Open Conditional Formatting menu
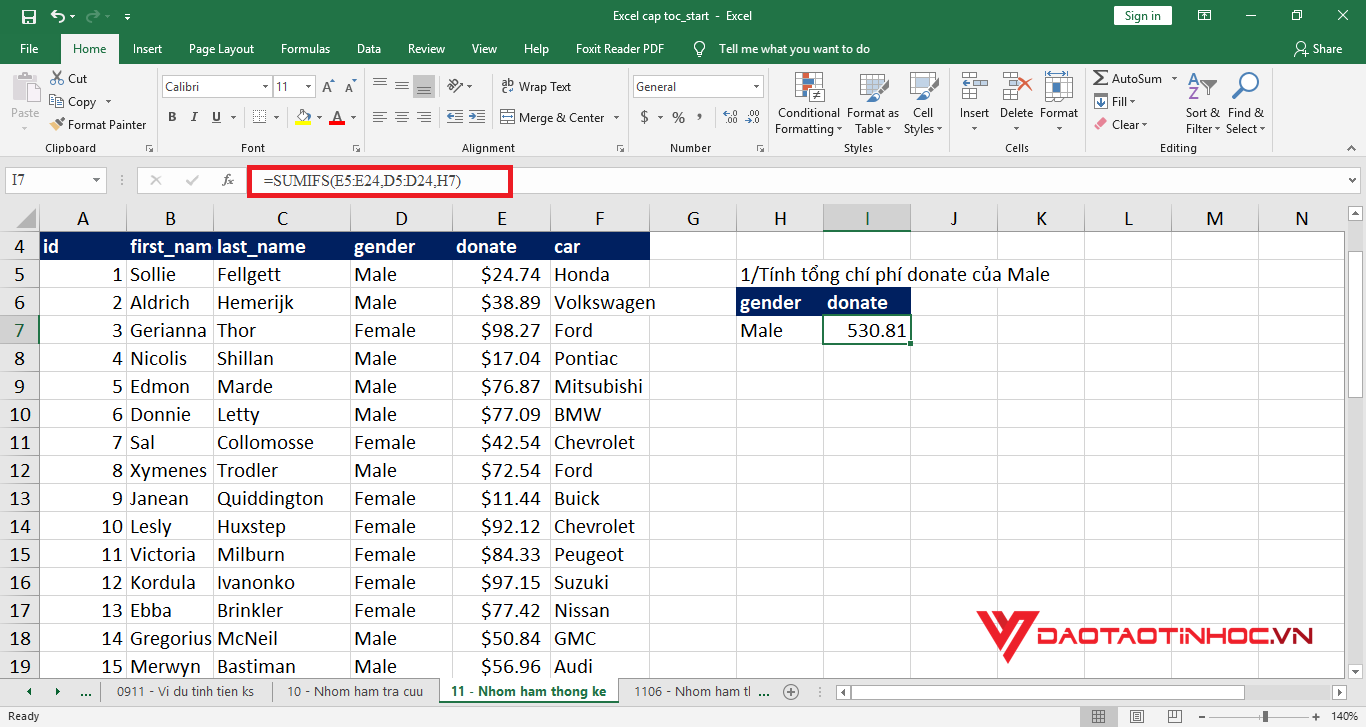Image resolution: width=1366 pixels, height=727 pixels. click(808, 103)
